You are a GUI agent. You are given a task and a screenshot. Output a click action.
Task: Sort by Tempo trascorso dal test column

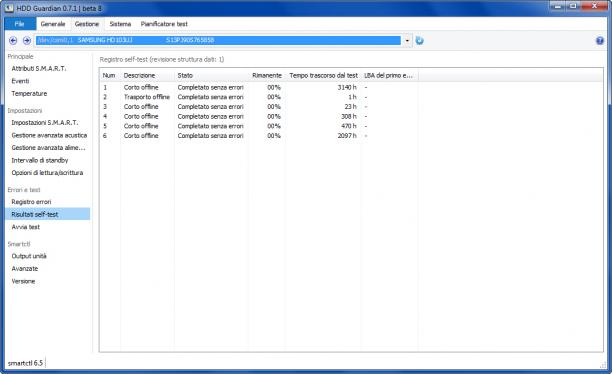pyautogui.click(x=323, y=75)
